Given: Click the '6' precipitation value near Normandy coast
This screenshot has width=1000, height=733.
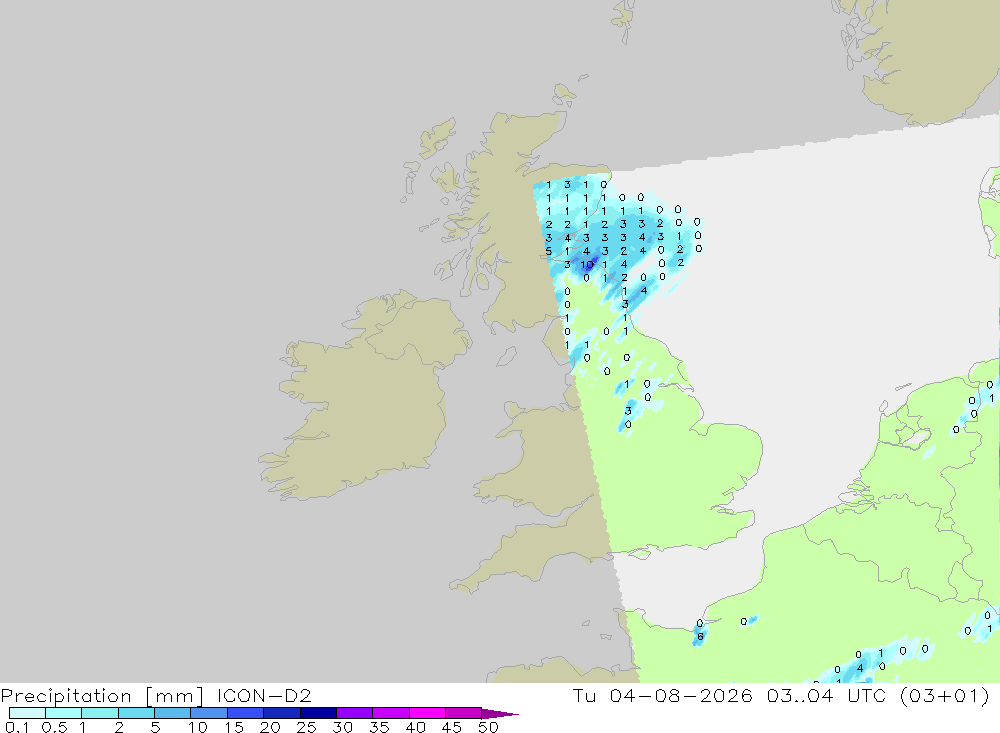Looking at the screenshot, I should click(x=700, y=636).
